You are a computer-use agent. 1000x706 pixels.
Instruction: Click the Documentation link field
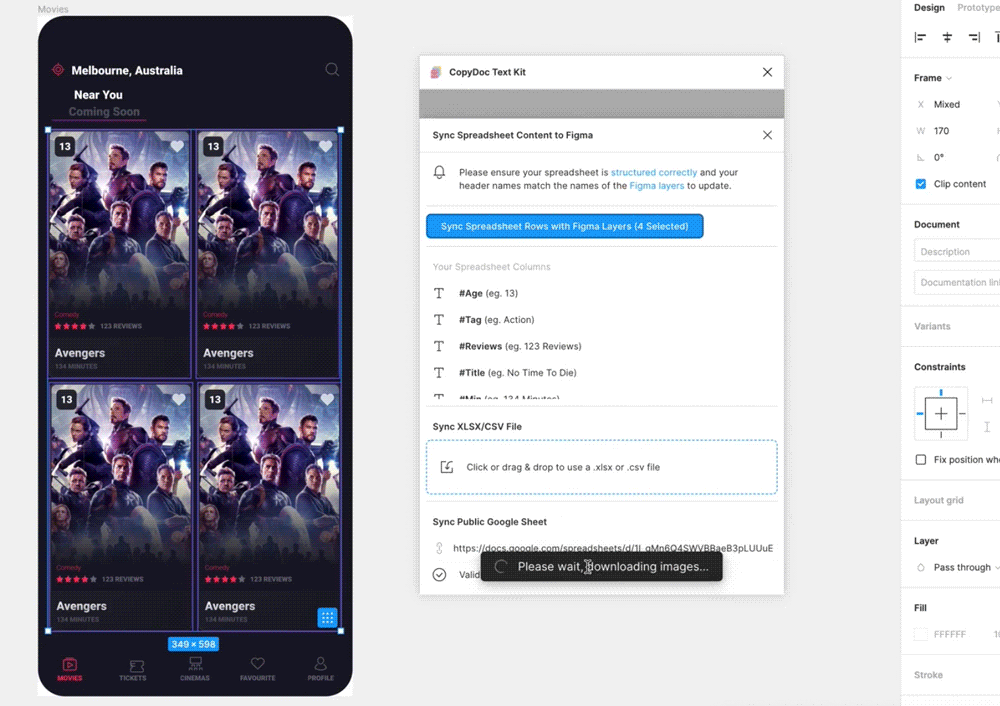957,282
